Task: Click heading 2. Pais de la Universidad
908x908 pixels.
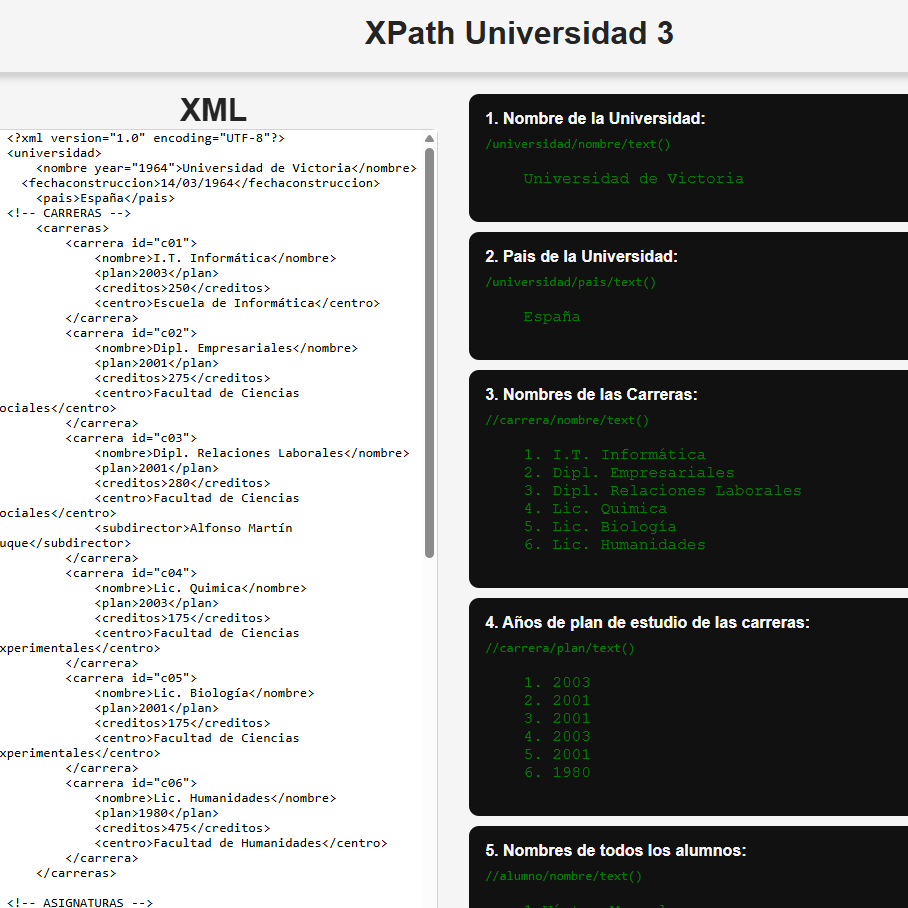Action: 581,257
